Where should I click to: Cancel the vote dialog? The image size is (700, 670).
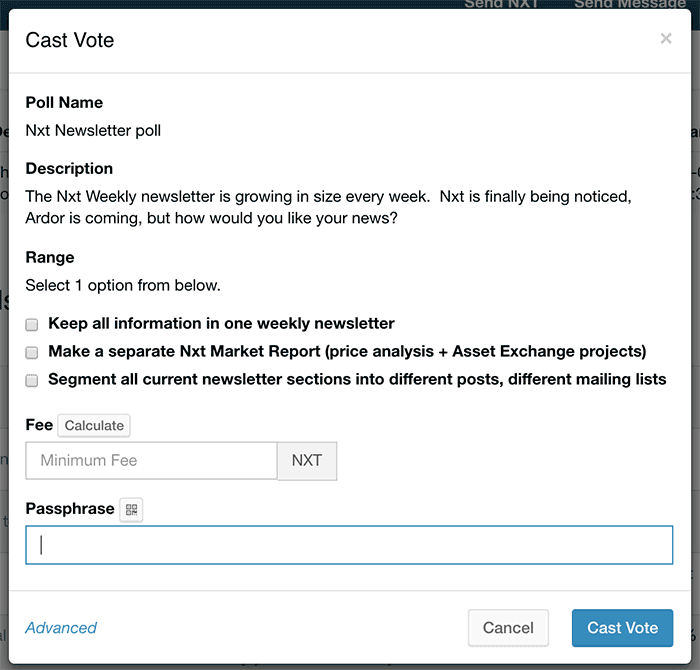point(508,628)
